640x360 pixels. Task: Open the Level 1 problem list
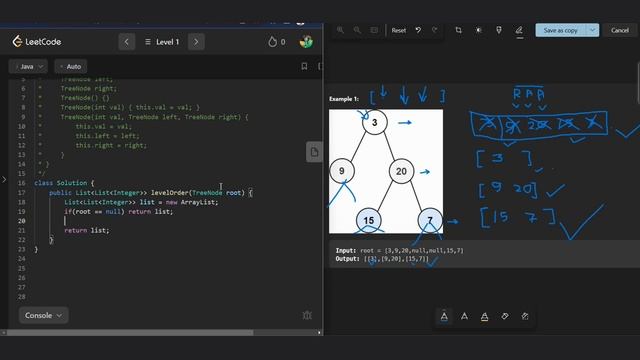click(162, 42)
